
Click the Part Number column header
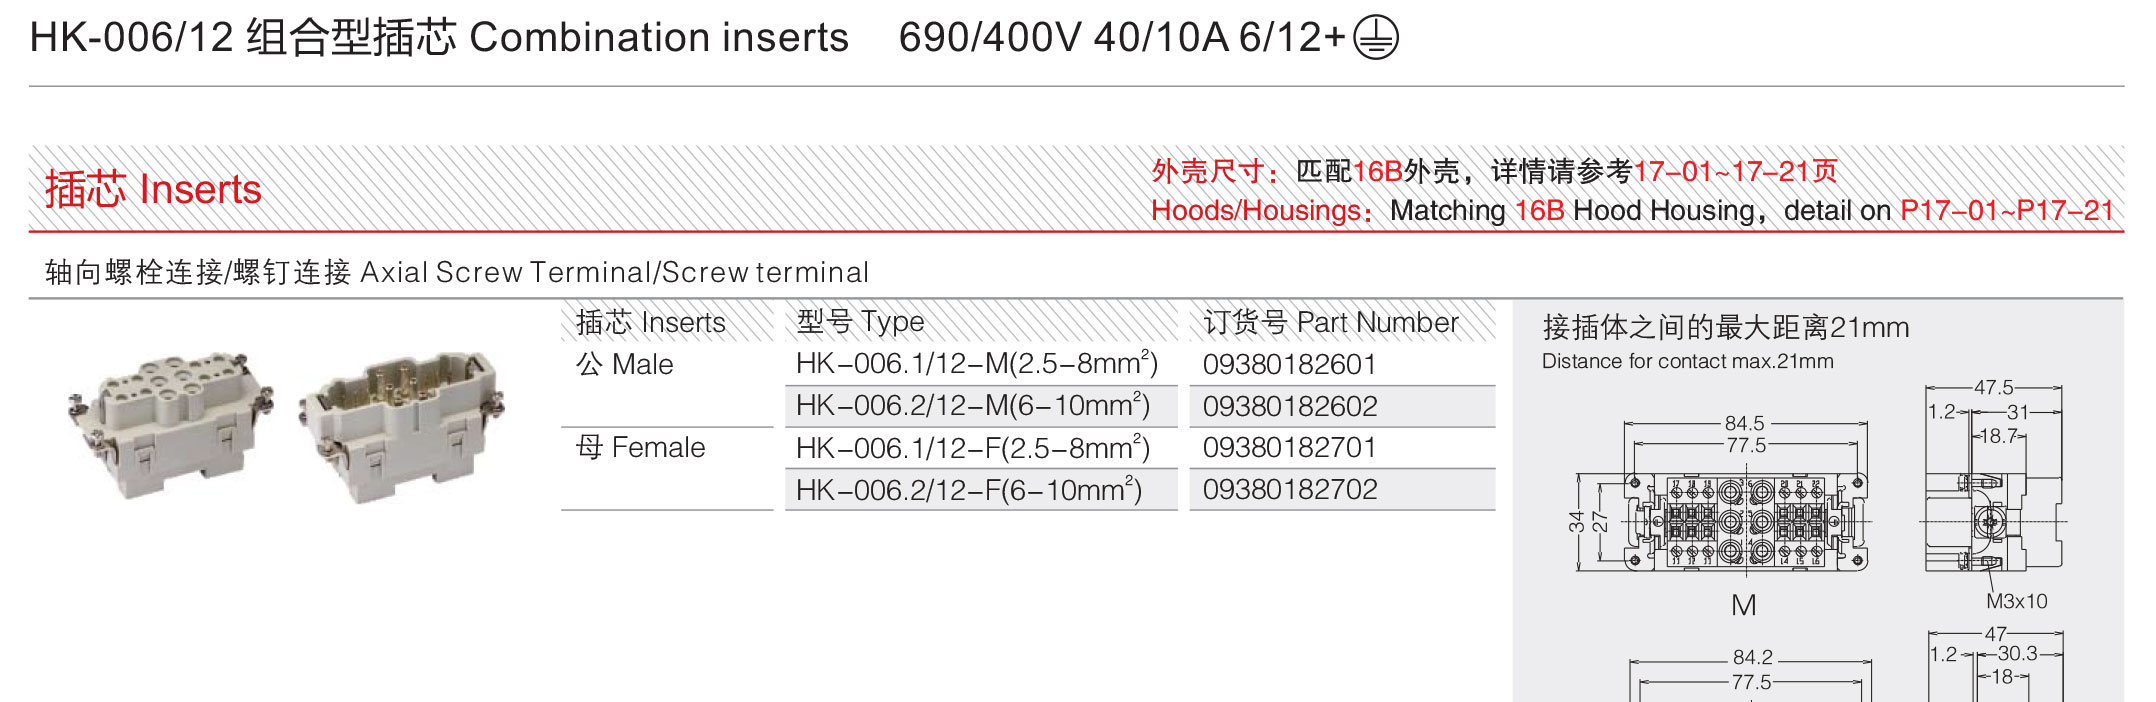pyautogui.click(x=1331, y=322)
